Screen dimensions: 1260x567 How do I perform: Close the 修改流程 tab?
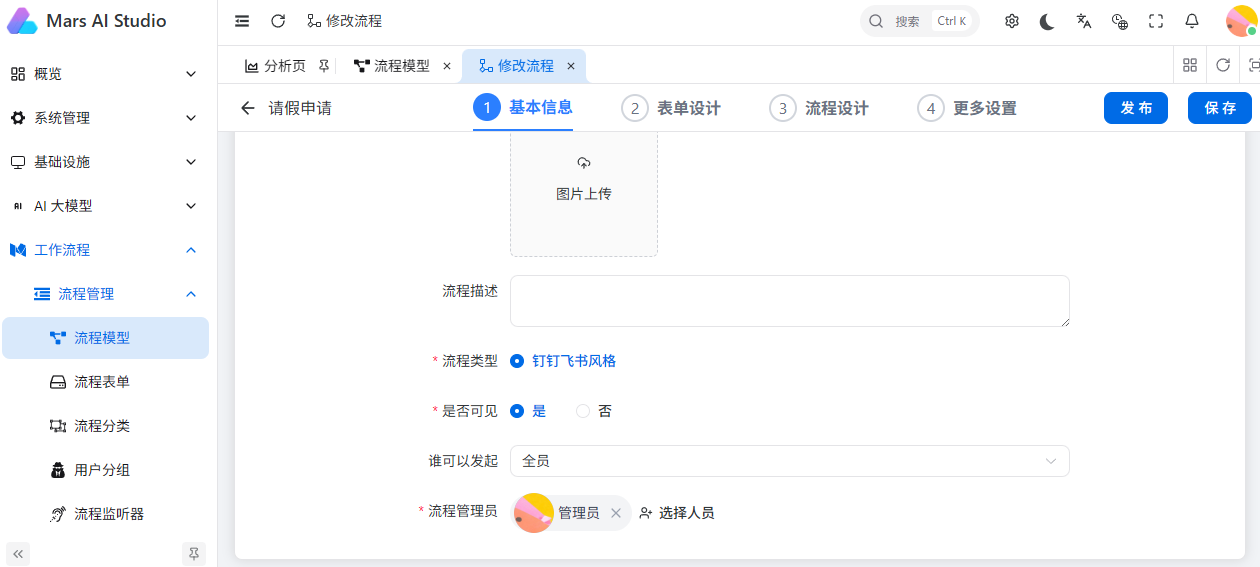(571, 66)
